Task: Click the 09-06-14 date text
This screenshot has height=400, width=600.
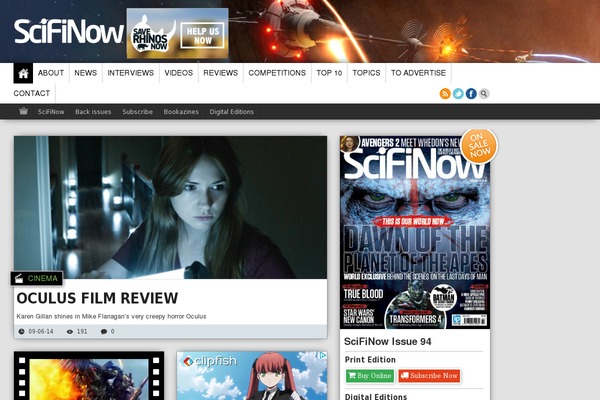Action: click(x=41, y=331)
